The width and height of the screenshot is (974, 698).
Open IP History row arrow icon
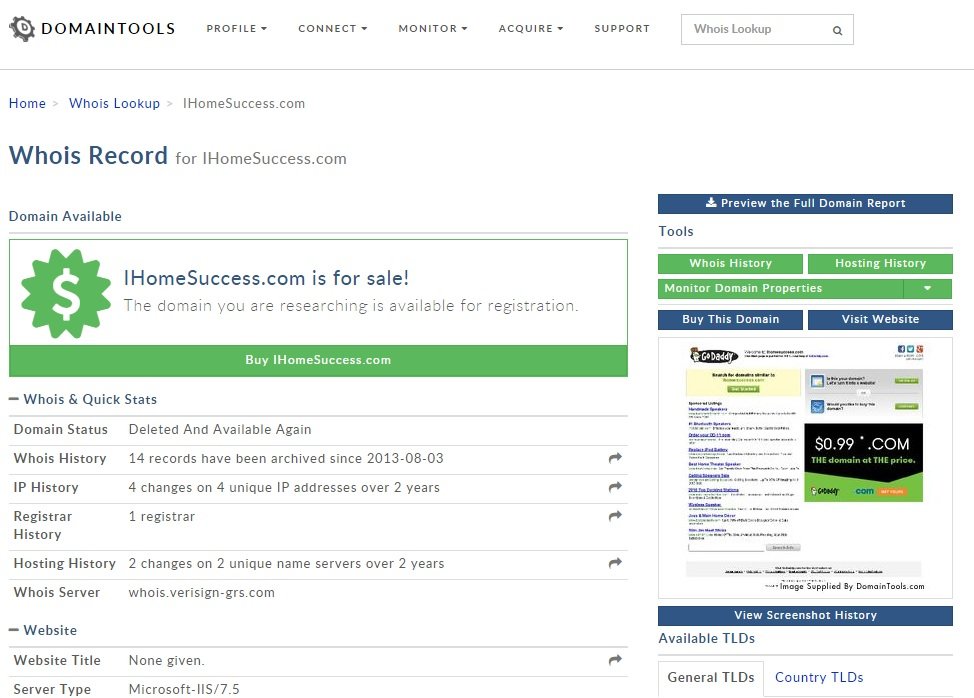click(x=615, y=487)
